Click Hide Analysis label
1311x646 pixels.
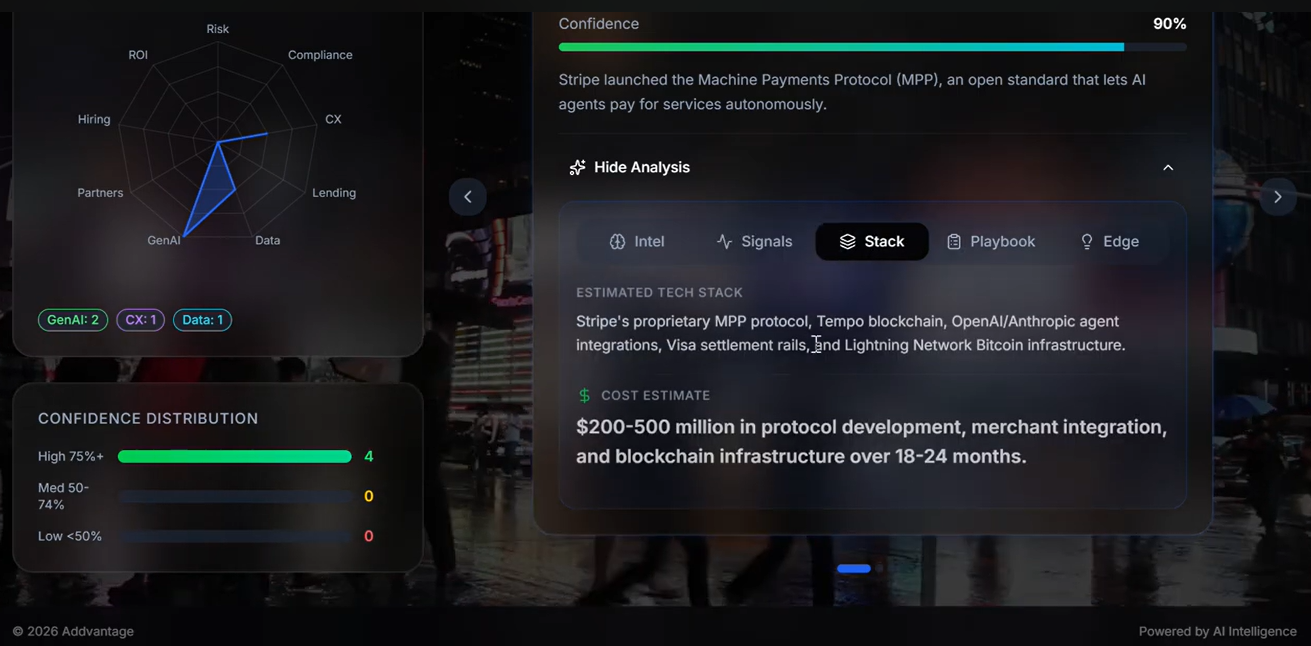[642, 167]
